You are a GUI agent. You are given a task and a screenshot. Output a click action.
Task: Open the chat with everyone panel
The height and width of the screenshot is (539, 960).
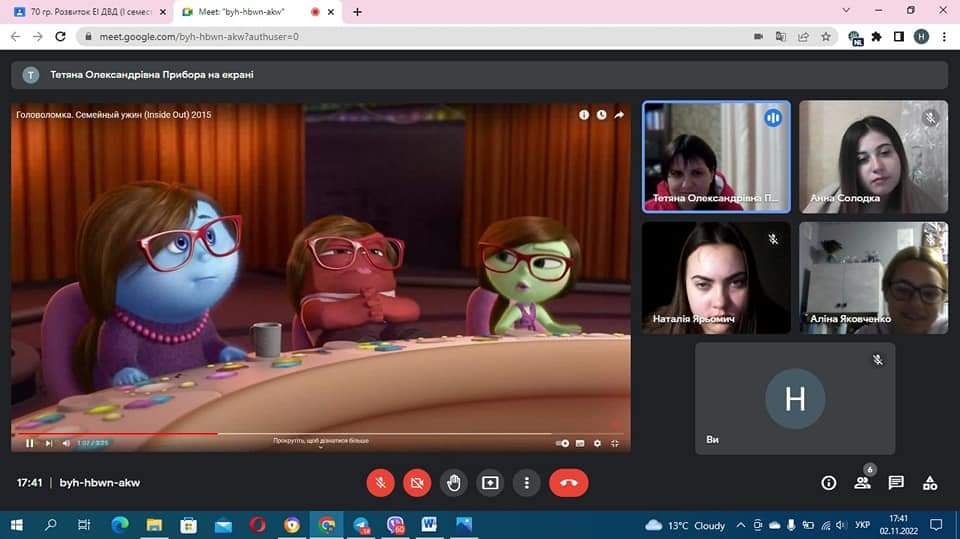click(896, 483)
